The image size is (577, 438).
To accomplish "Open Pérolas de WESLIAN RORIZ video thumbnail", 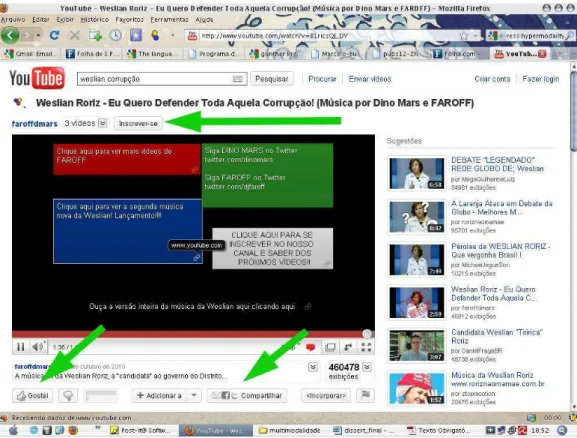I will click(417, 259).
